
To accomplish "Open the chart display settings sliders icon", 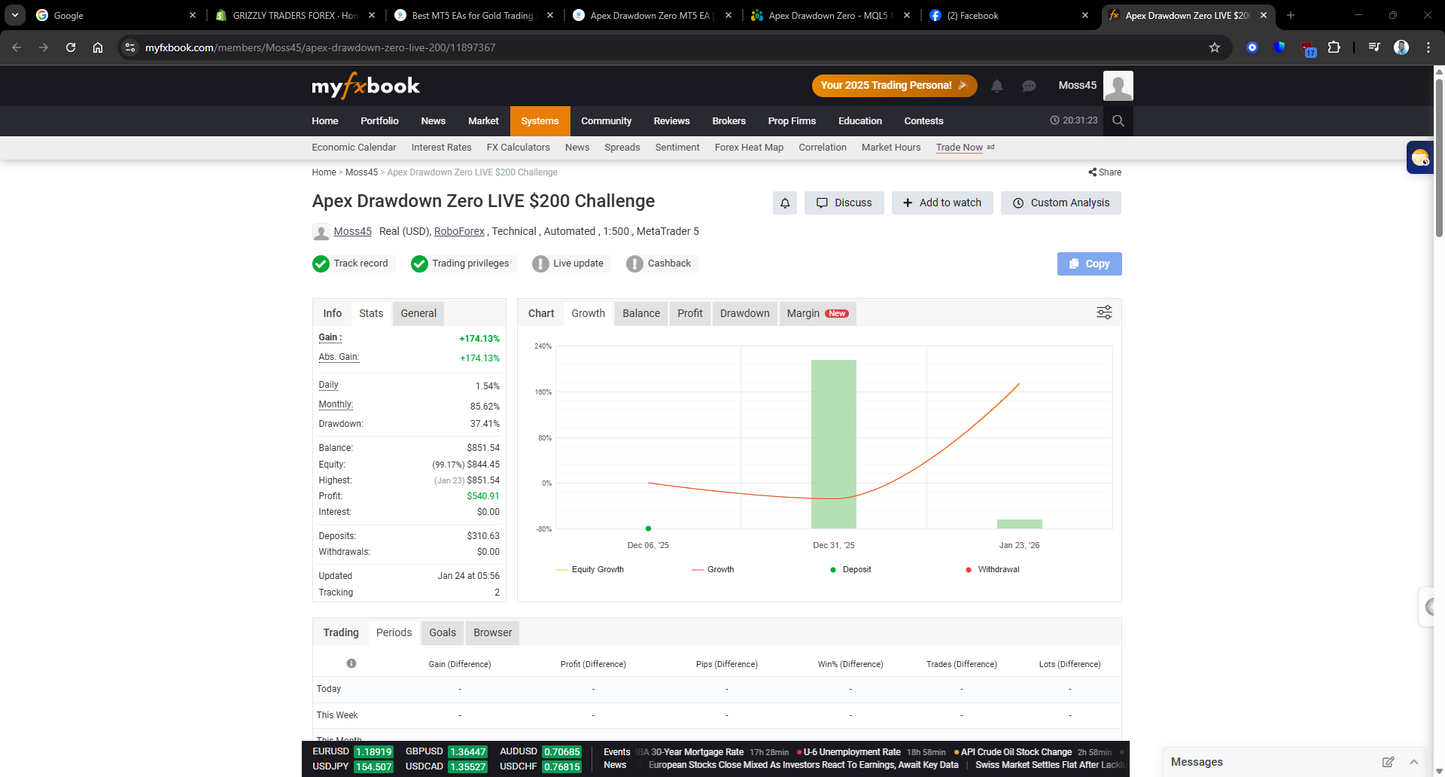I will (1104, 312).
